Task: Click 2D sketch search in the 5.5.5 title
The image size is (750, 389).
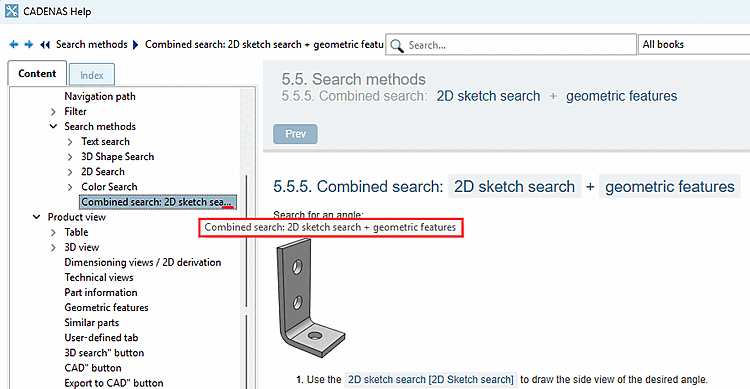Action: [514, 187]
